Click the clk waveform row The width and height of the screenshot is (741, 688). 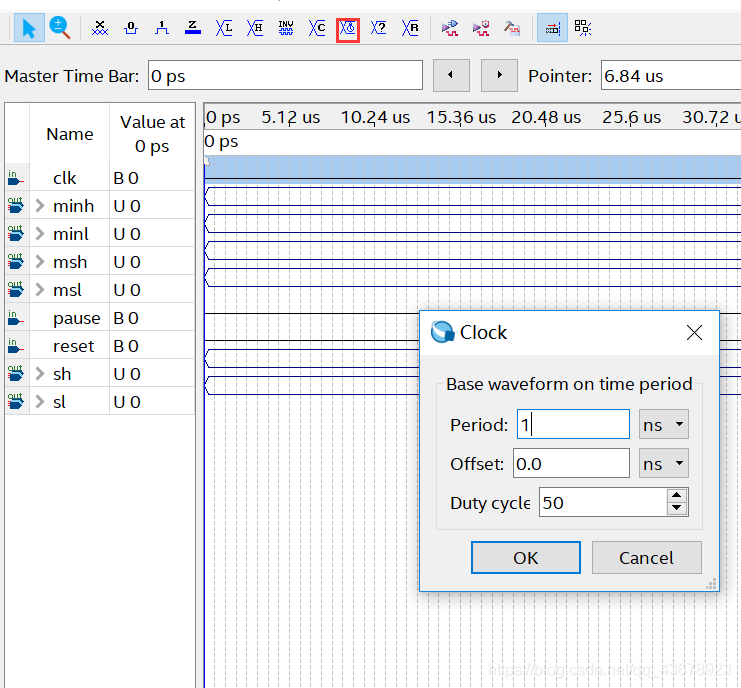[x=473, y=170]
